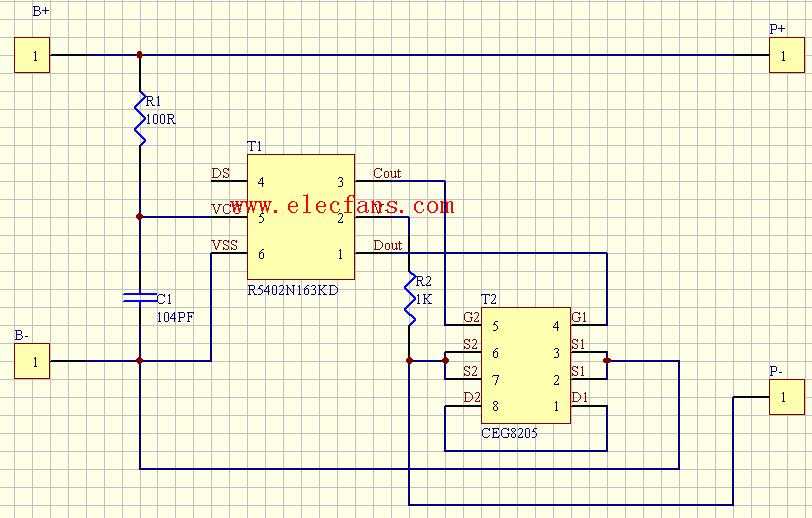Click the junction dot at VCC wire
Viewport: 812px width, 518px height.
(139, 217)
